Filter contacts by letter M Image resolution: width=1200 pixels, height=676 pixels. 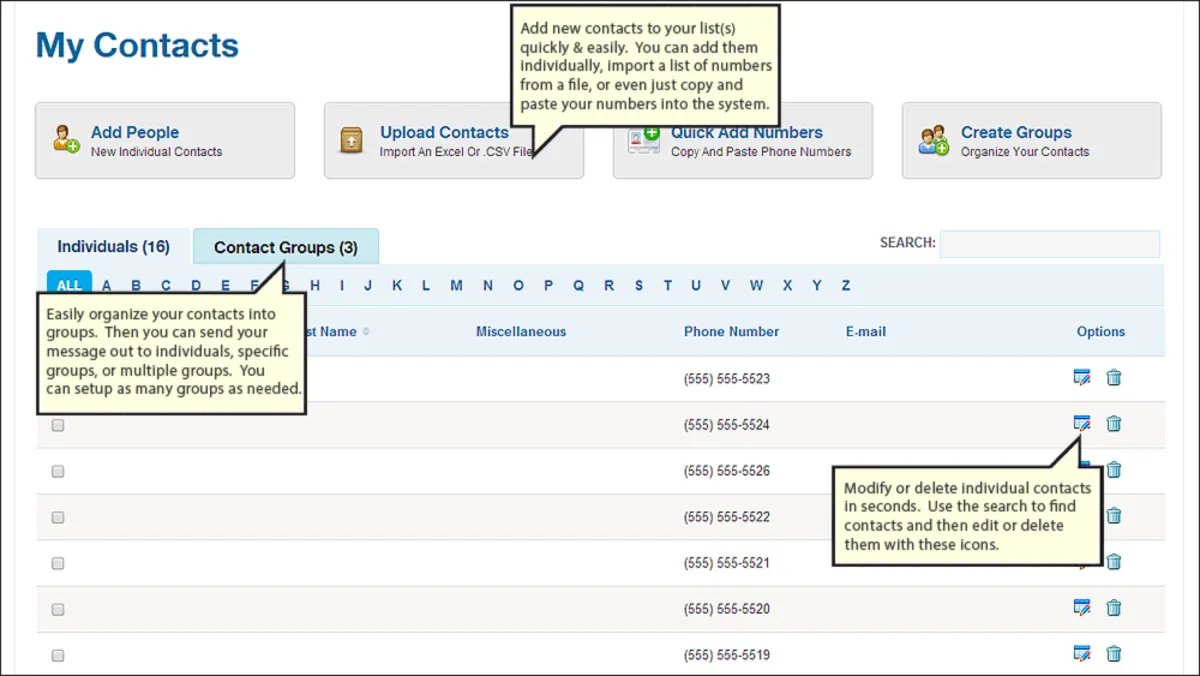[456, 285]
